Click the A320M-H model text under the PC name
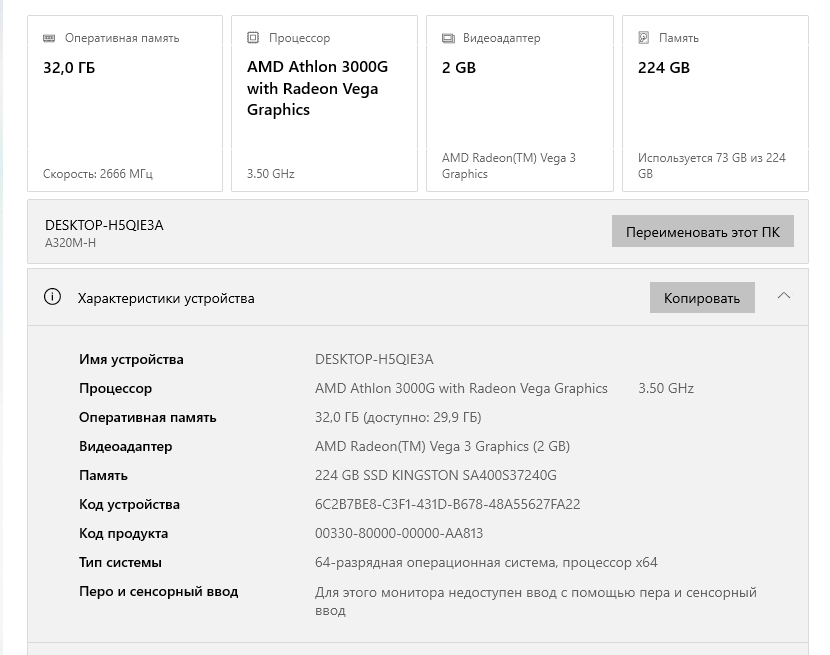 point(72,243)
